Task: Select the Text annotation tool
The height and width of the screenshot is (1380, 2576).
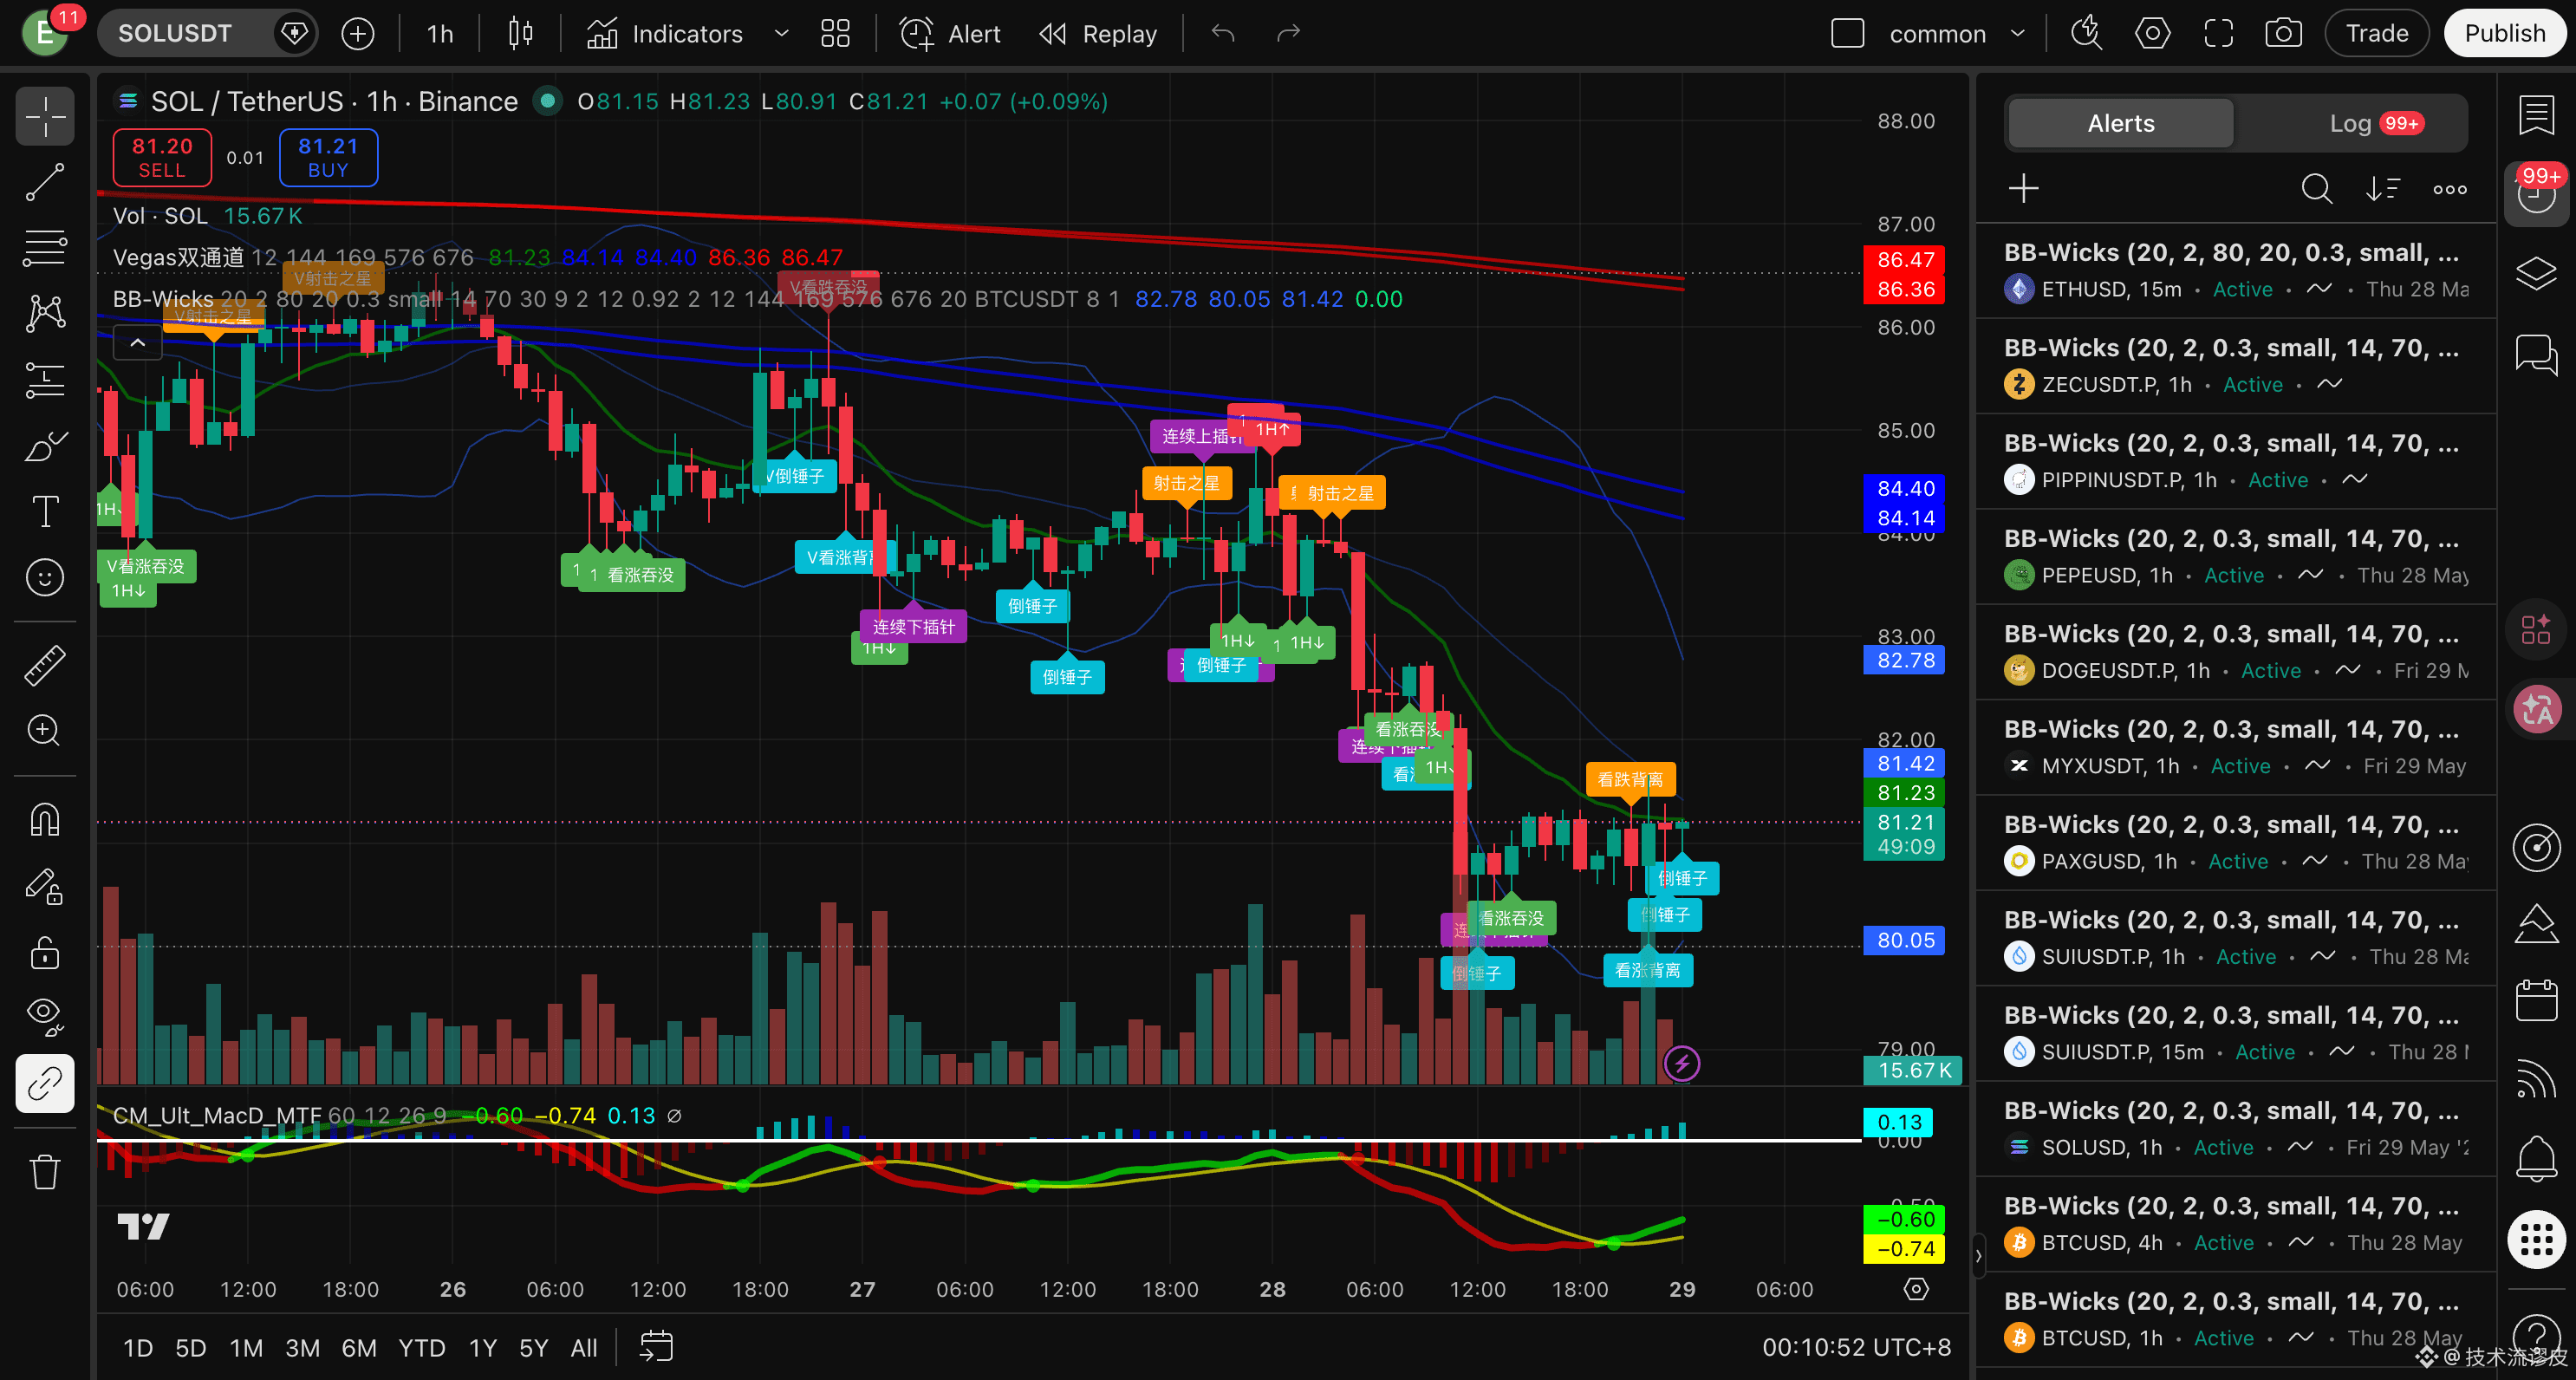Action: pyautogui.click(x=45, y=511)
